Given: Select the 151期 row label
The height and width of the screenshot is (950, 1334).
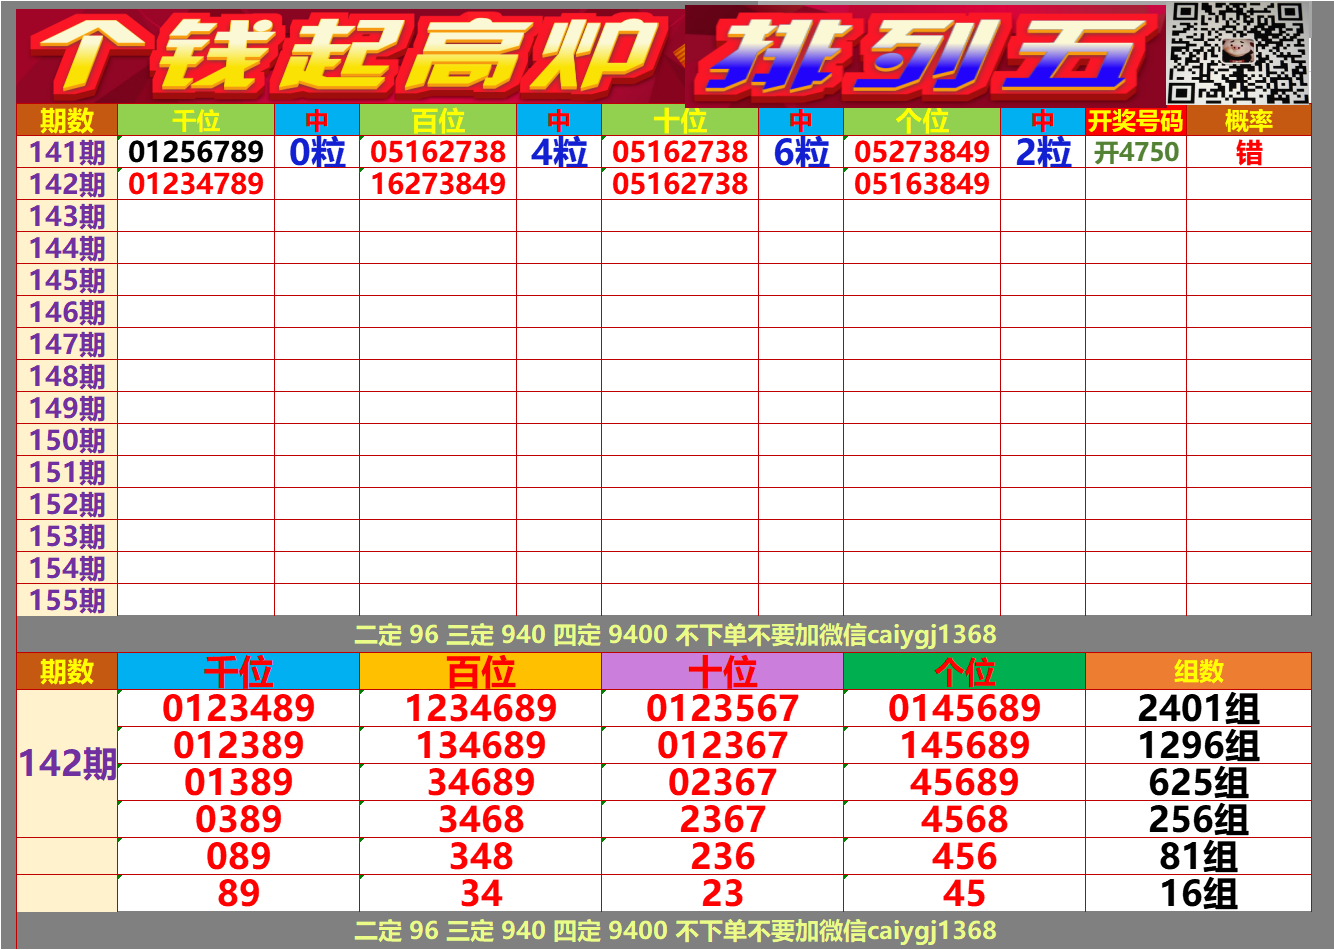Looking at the screenshot, I should pos(67,472).
